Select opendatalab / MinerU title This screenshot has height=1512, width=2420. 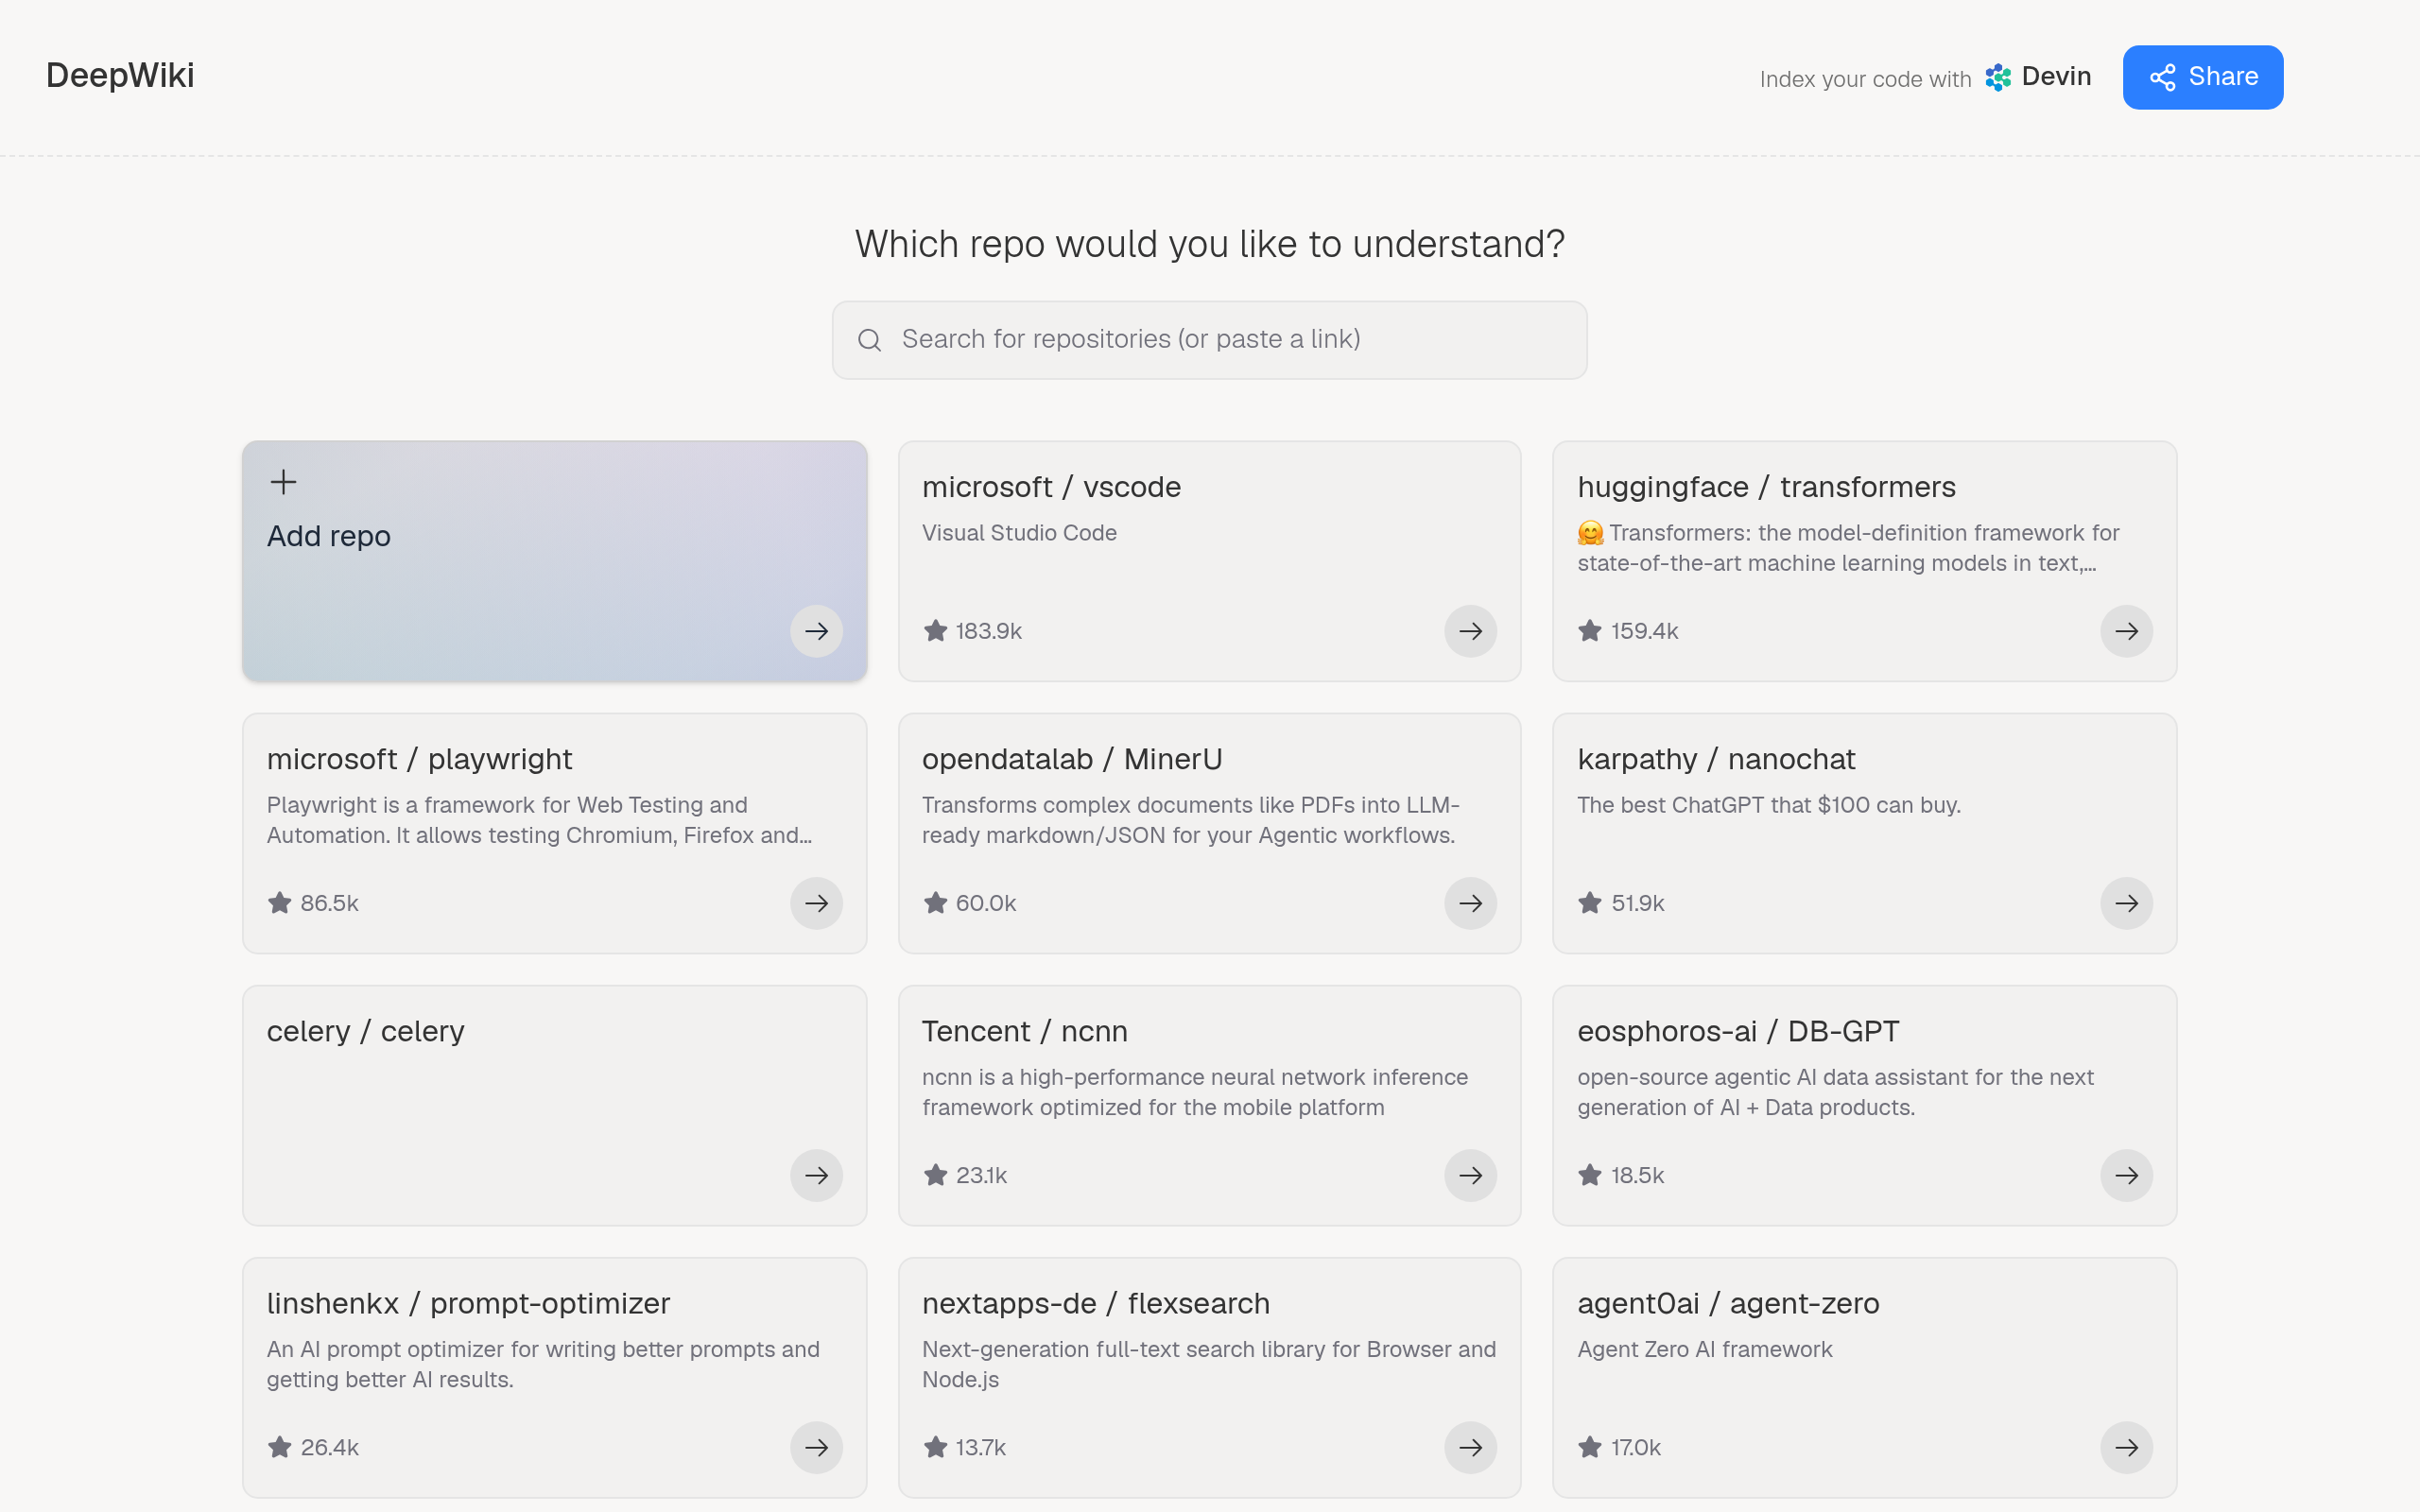(x=1072, y=759)
